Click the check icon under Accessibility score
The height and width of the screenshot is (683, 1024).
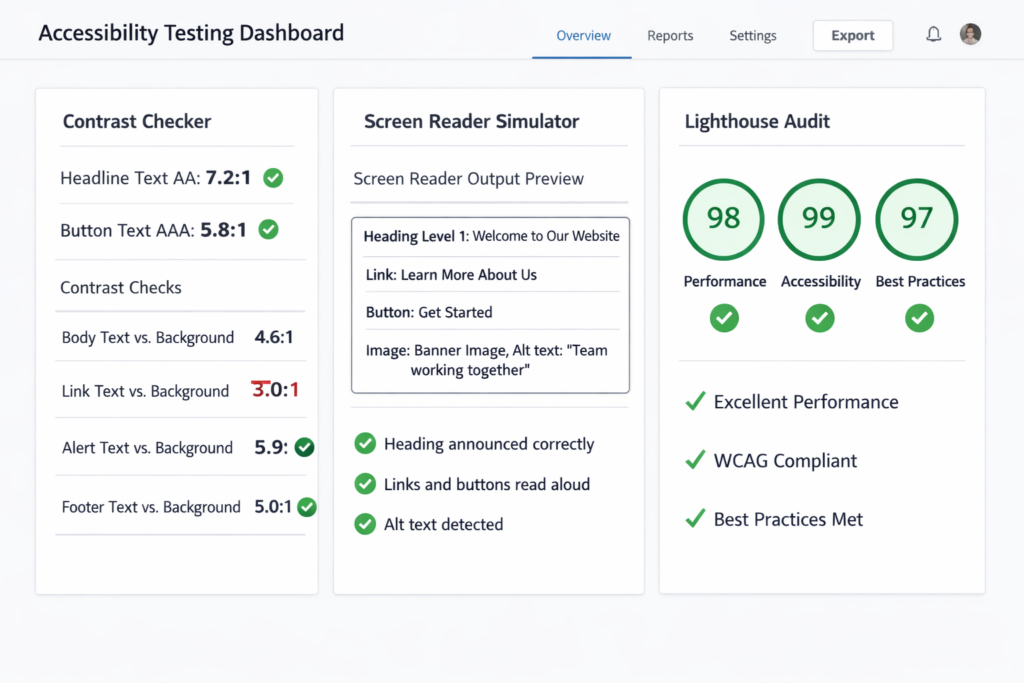tap(820, 318)
